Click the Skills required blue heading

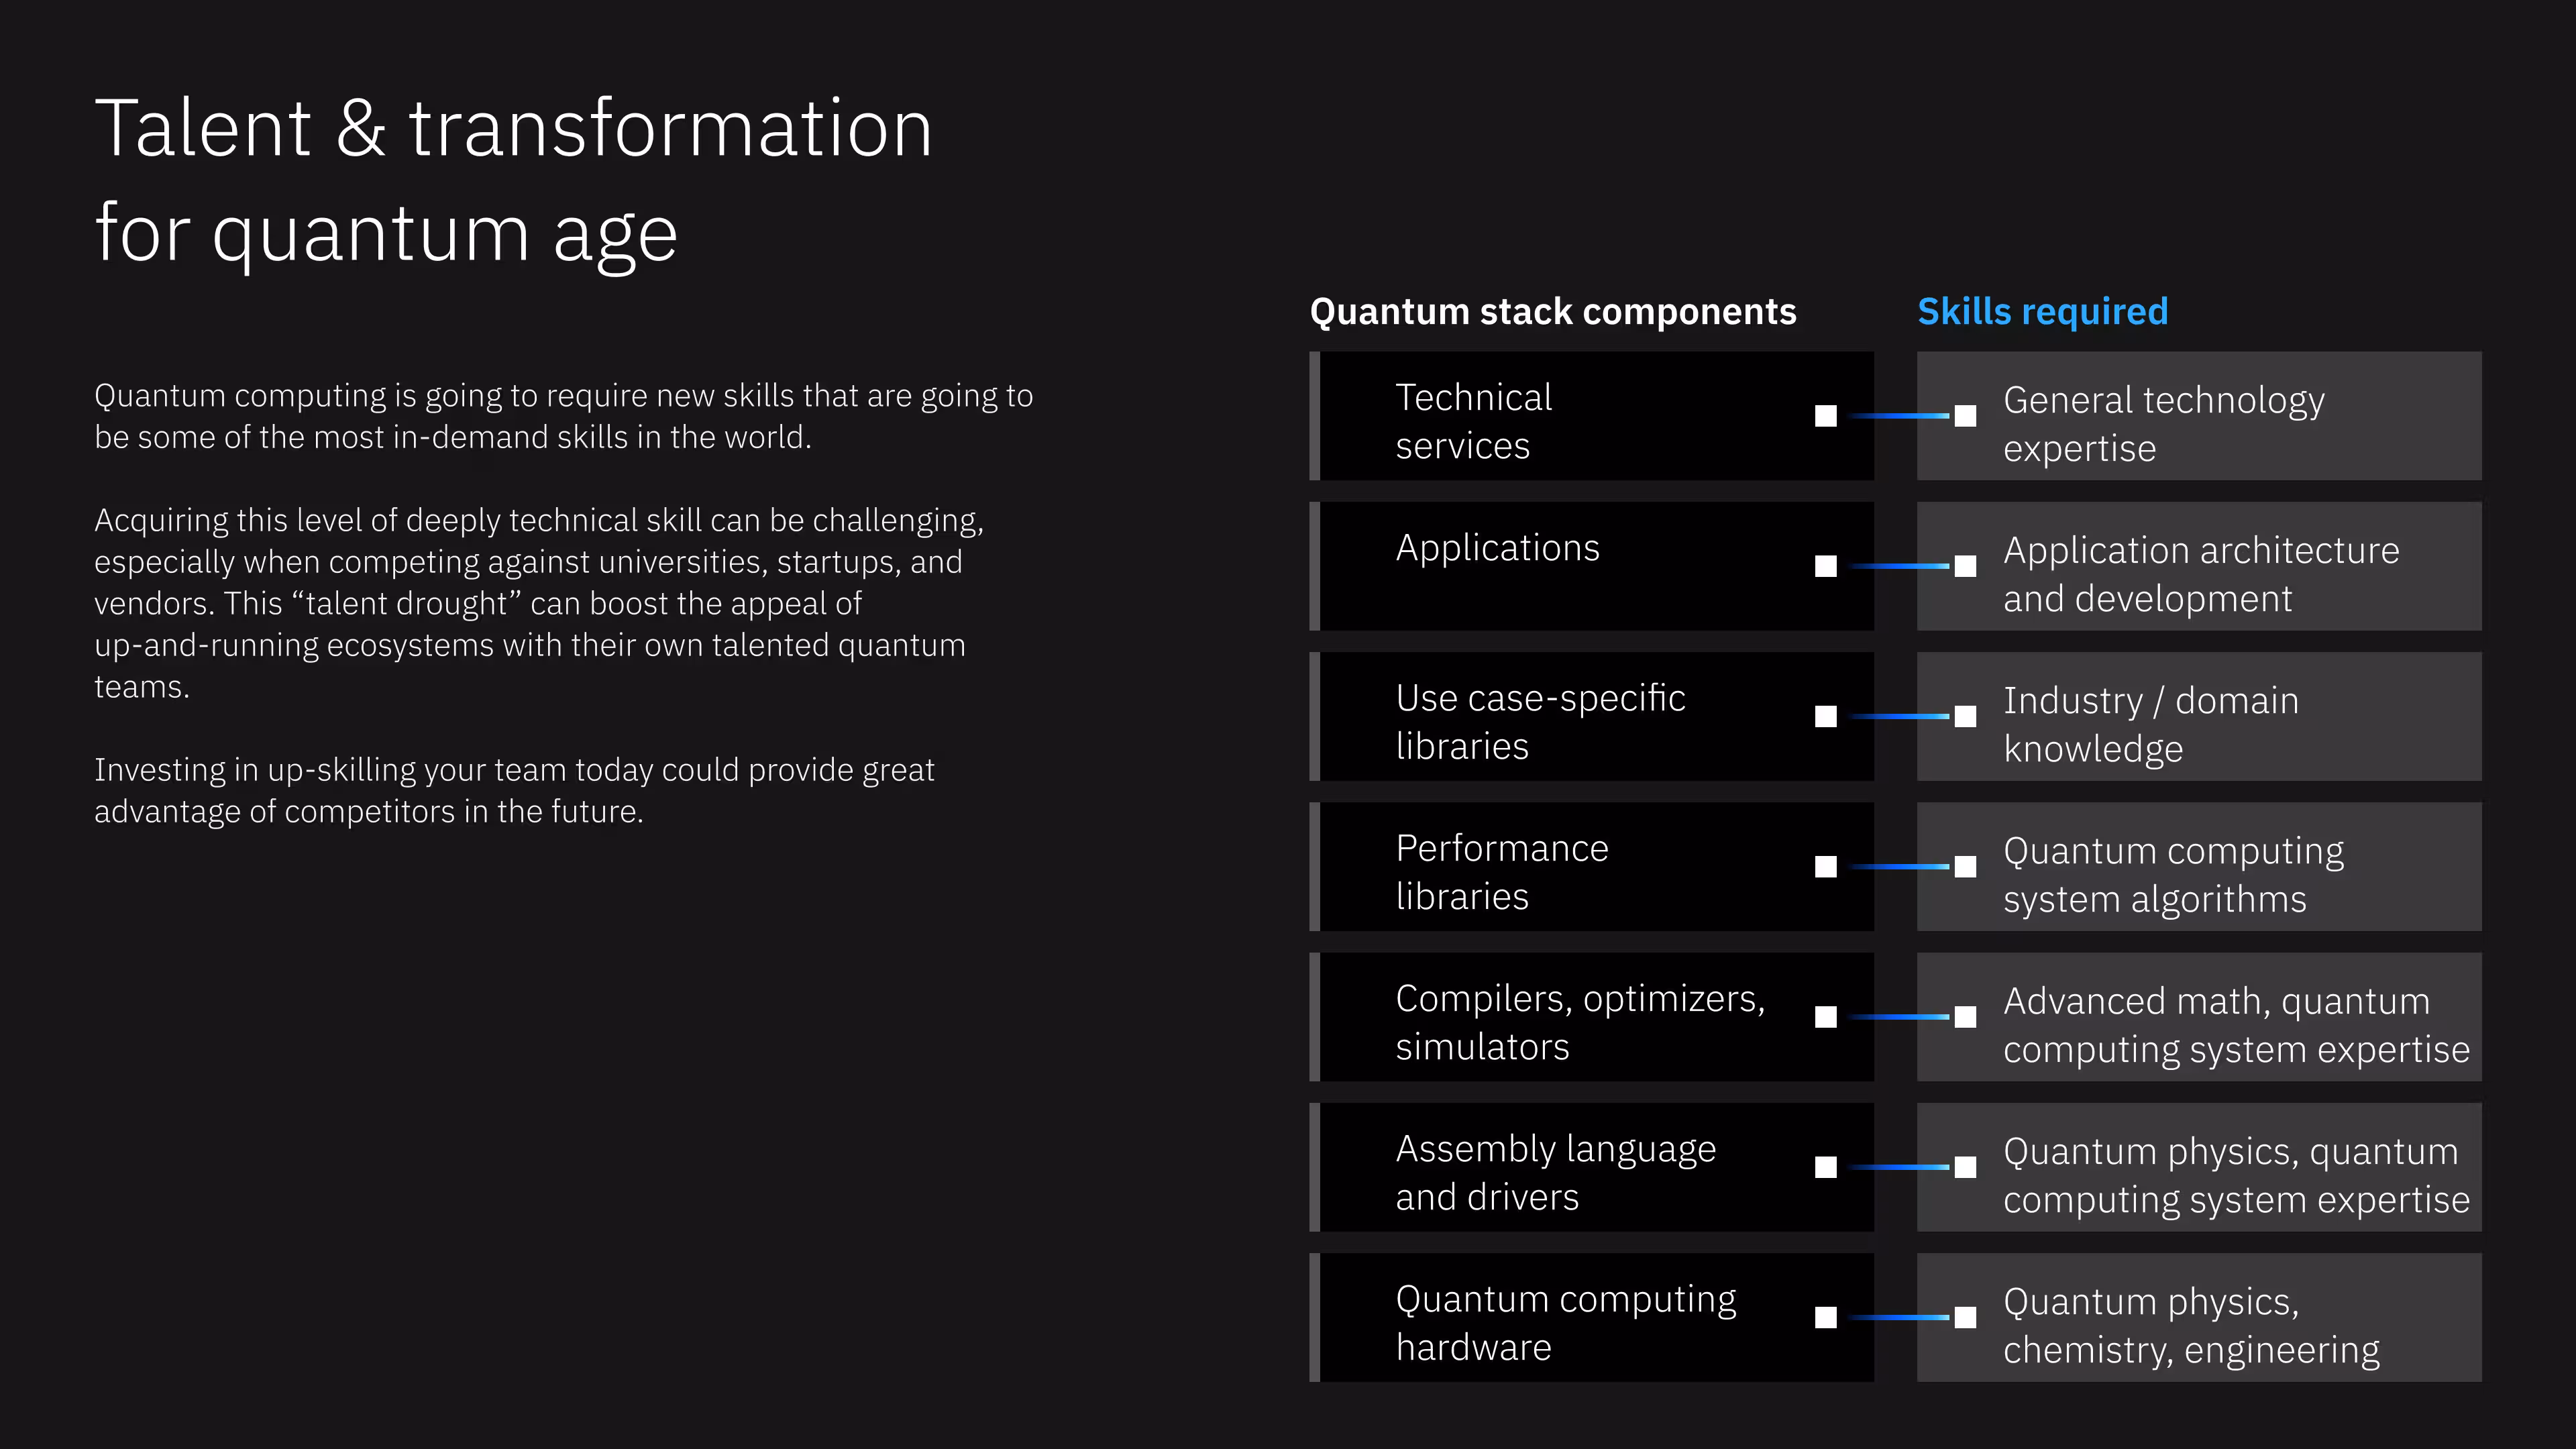[2042, 312]
